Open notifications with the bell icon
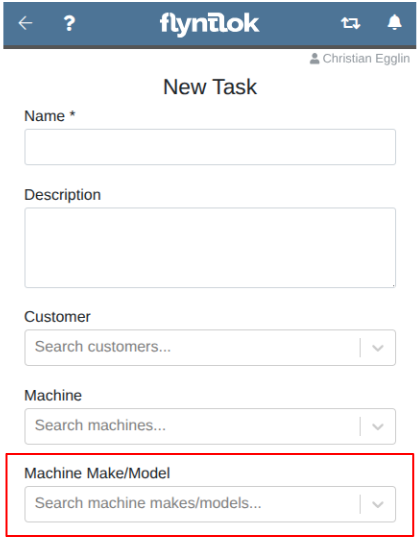Image resolution: width=418 pixels, height=559 pixels. [394, 22]
